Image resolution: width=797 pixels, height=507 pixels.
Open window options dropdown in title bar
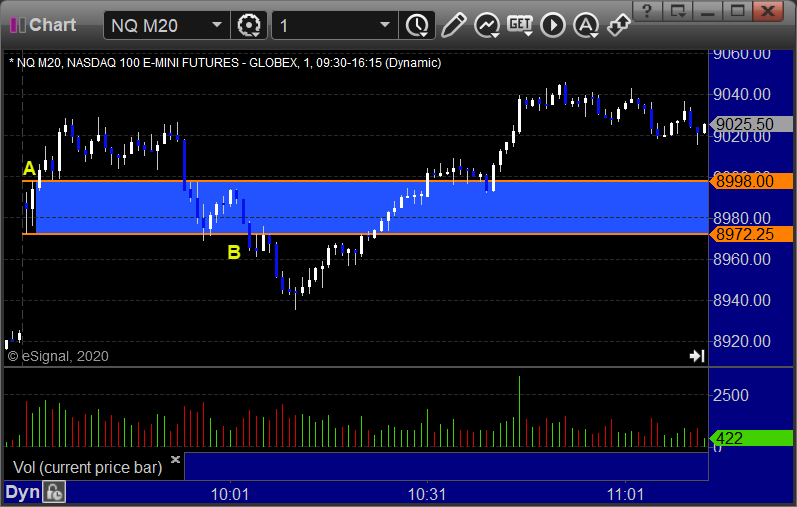(678, 11)
